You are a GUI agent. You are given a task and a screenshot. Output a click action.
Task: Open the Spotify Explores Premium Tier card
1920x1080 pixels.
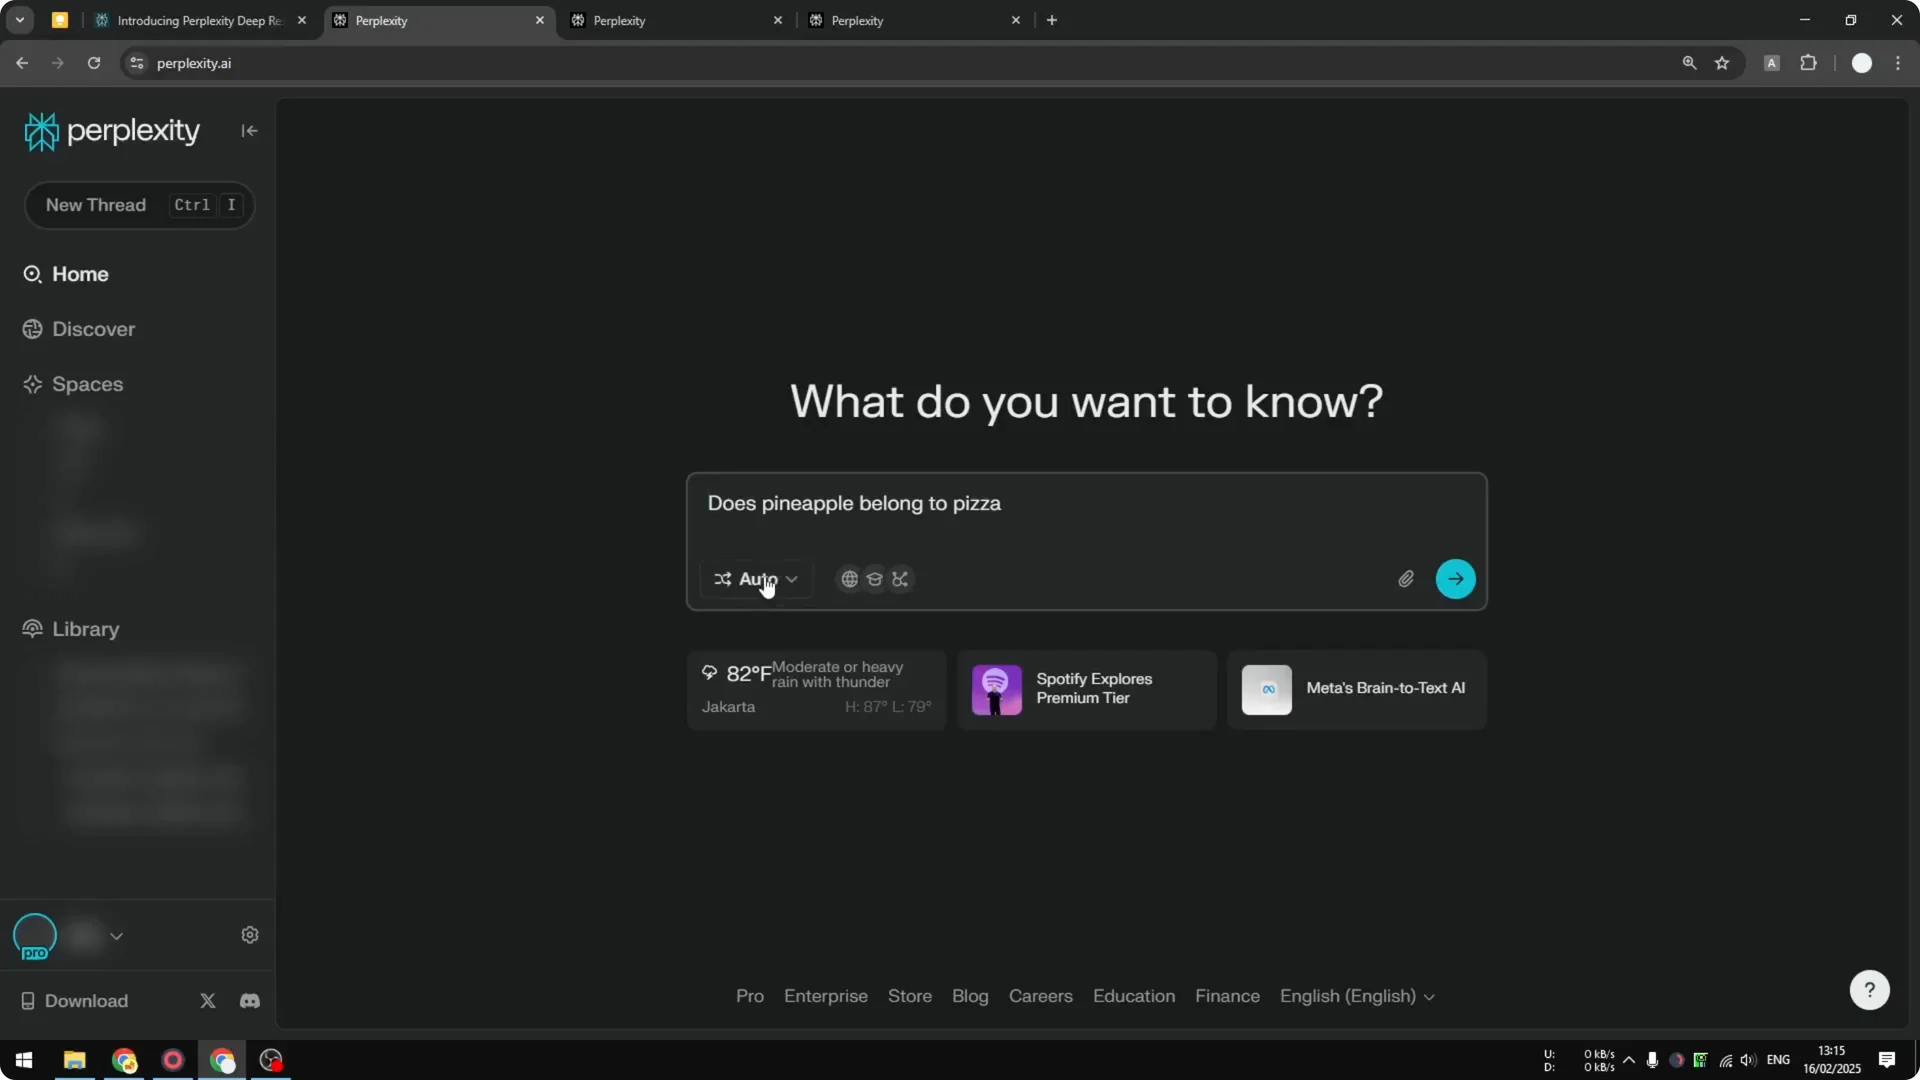coord(1087,689)
